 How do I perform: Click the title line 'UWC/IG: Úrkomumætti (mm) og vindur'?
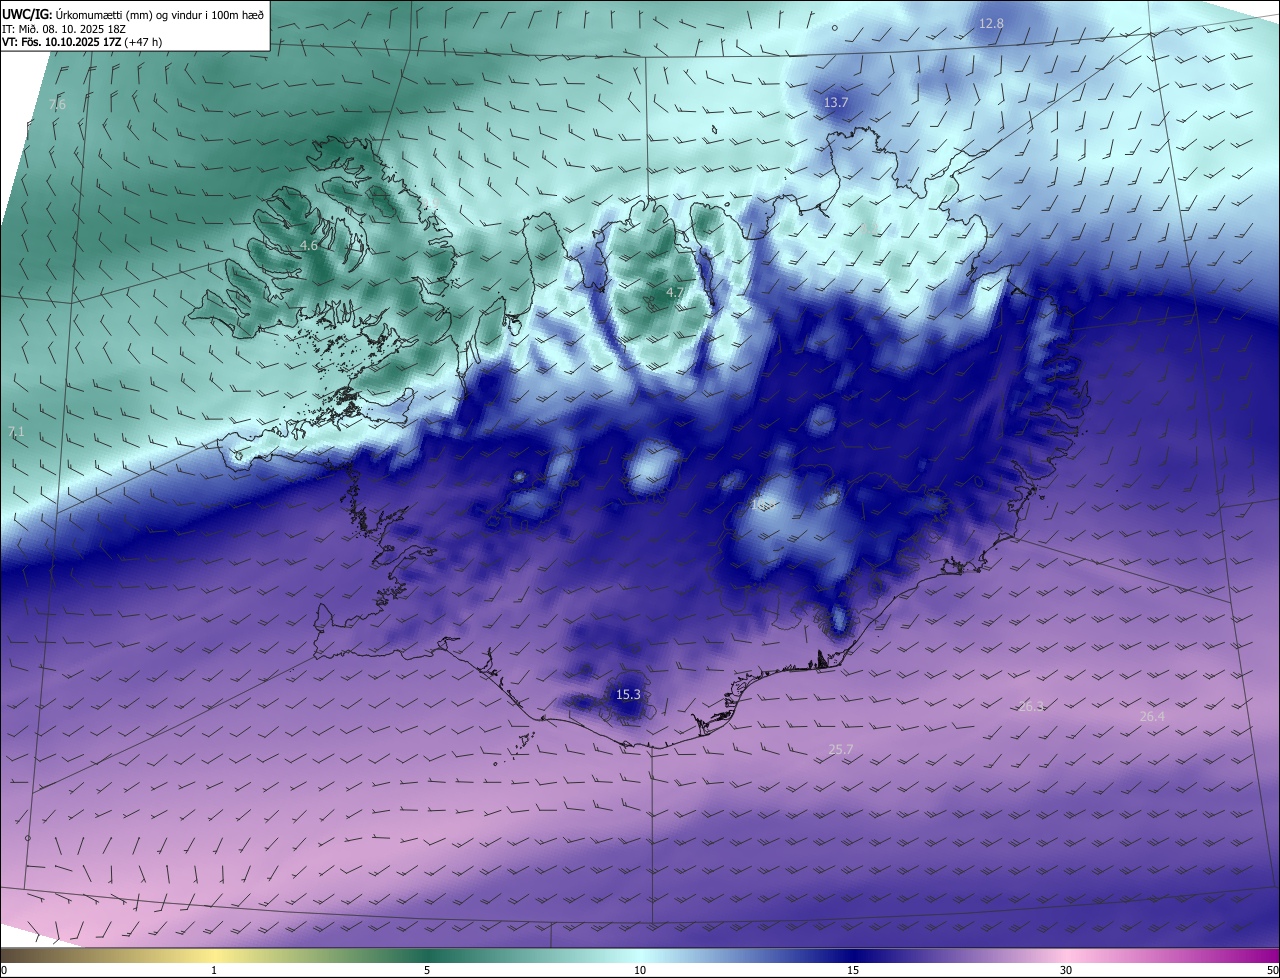coord(133,13)
